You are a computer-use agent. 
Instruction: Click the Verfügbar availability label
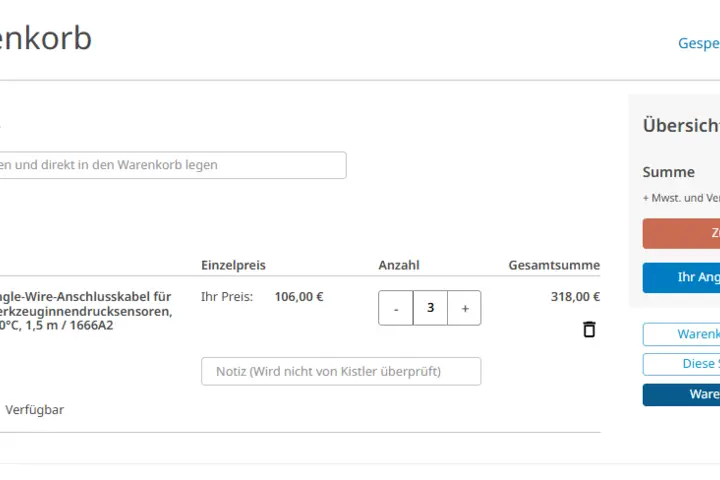(x=34, y=410)
